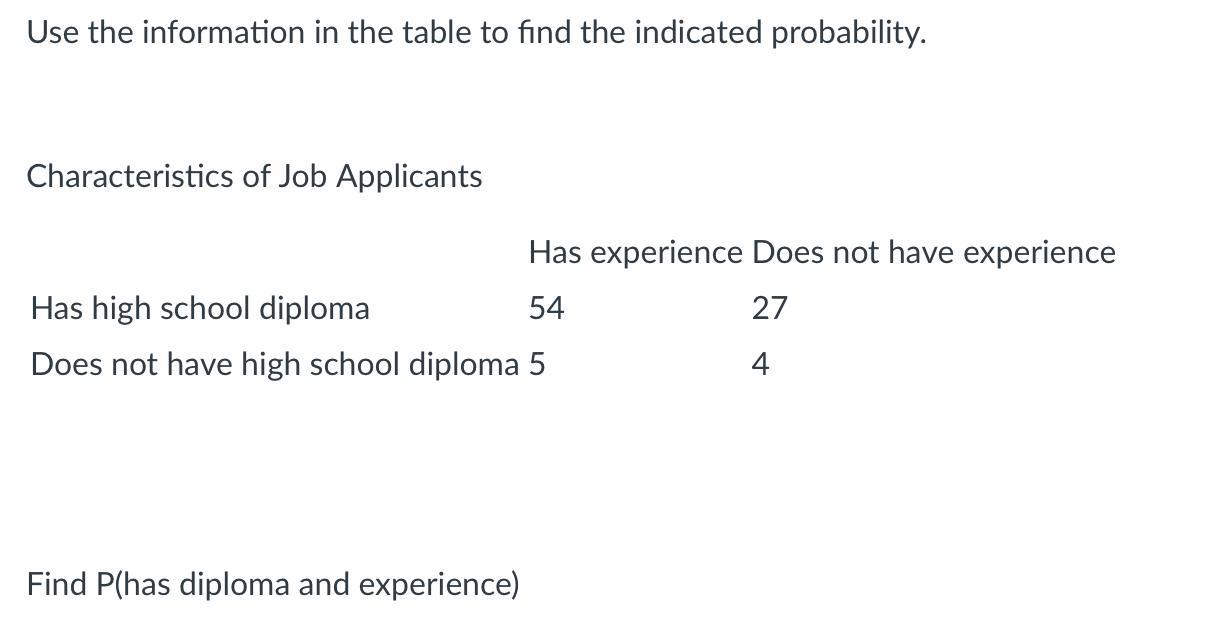Click the word 'probability' in the instruction
The height and width of the screenshot is (620, 1224).
[848, 33]
